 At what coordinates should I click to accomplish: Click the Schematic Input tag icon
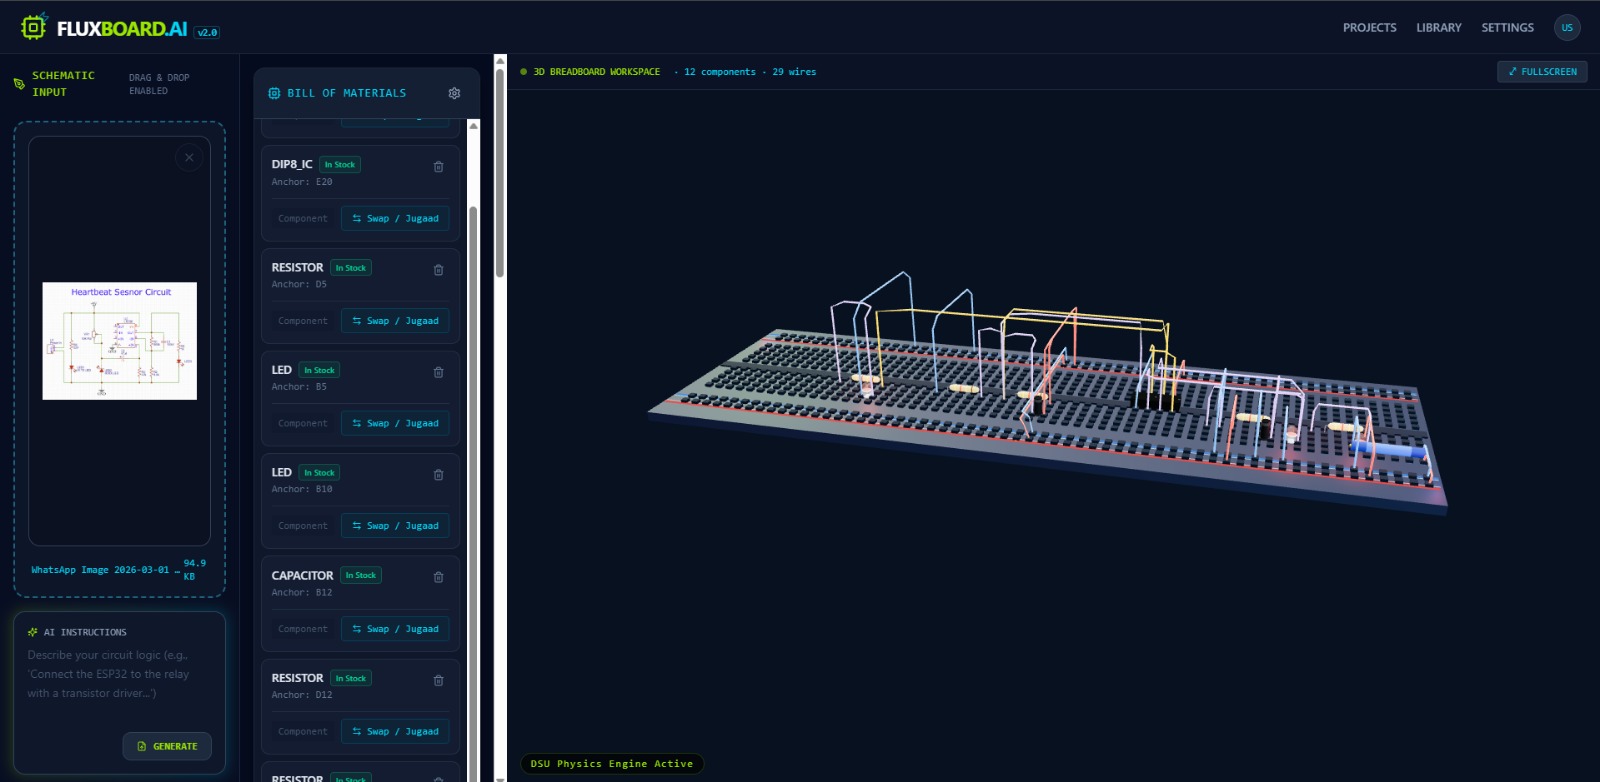19,84
